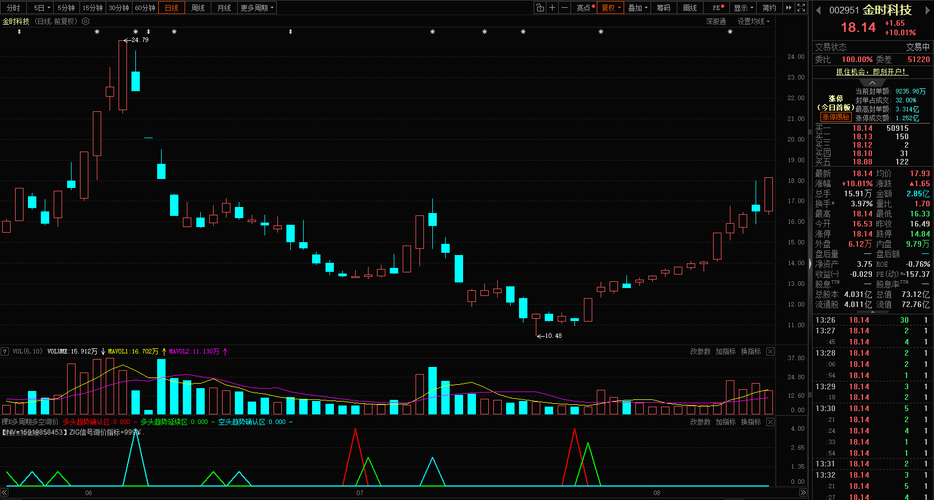This screenshot has width=934, height=500.
Task: Enable 画线 drawing tools
Action: [690, 8]
